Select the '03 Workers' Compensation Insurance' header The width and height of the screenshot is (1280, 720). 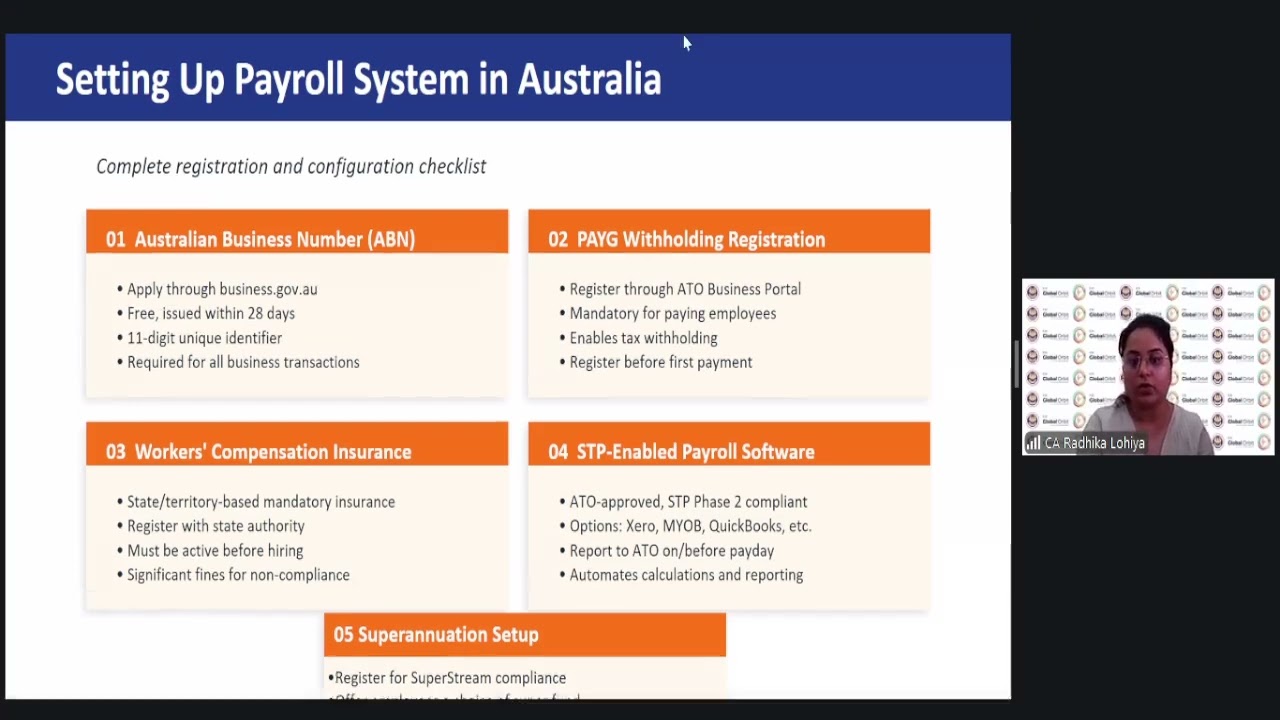297,444
